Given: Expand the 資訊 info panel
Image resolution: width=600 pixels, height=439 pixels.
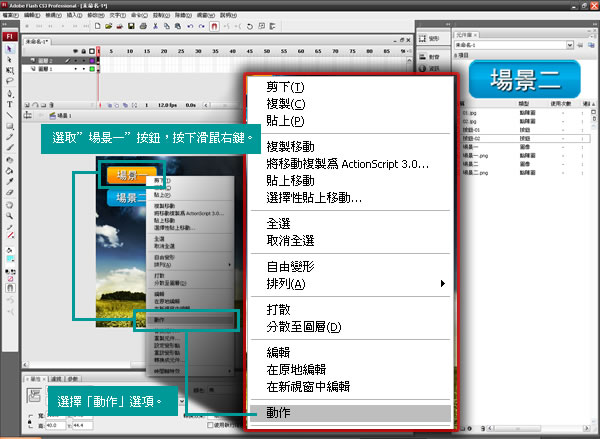Looking at the screenshot, I should (x=429, y=68).
